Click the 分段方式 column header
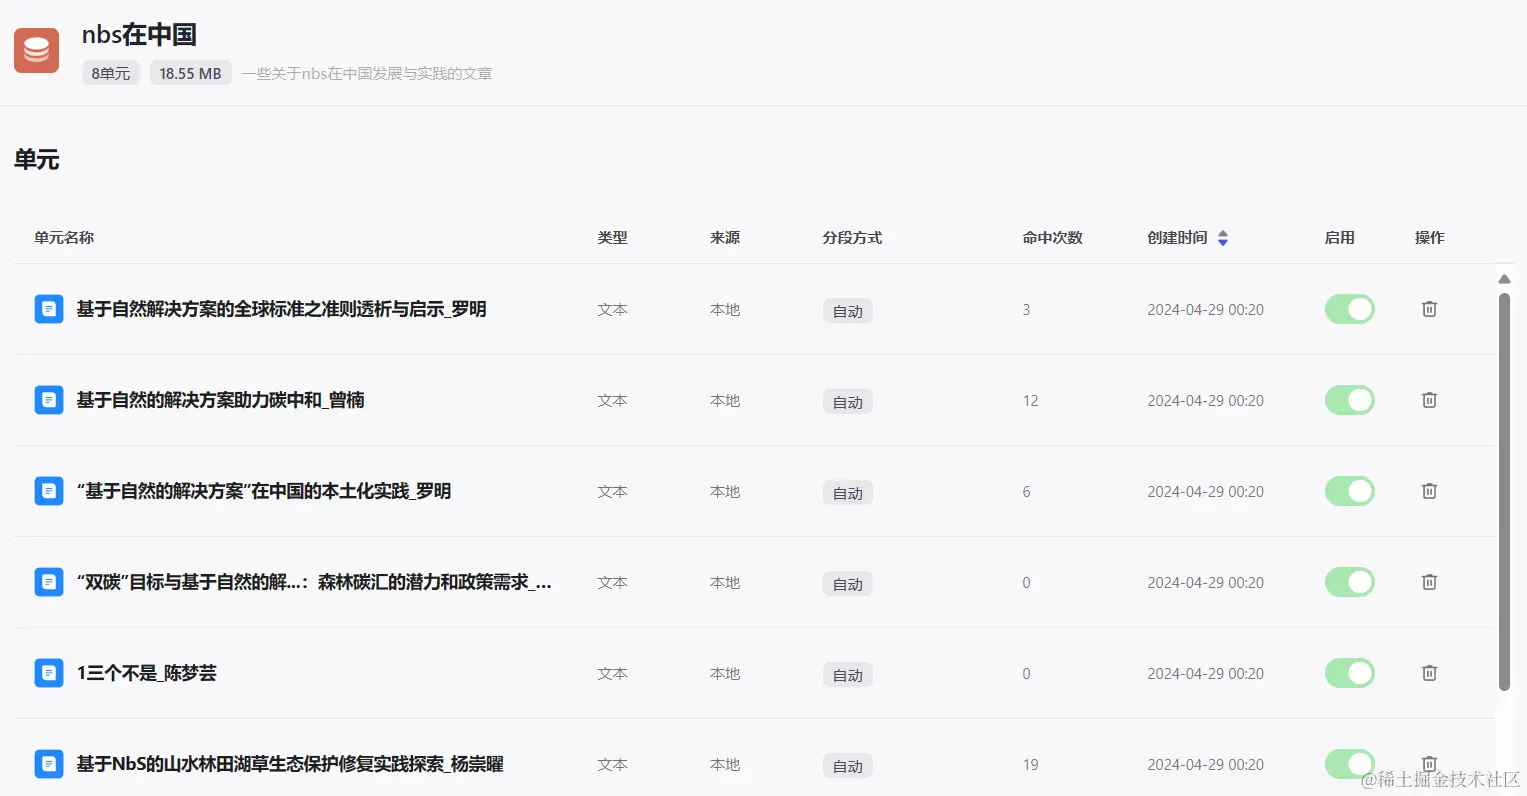Image resolution: width=1527 pixels, height=796 pixels. (x=852, y=238)
